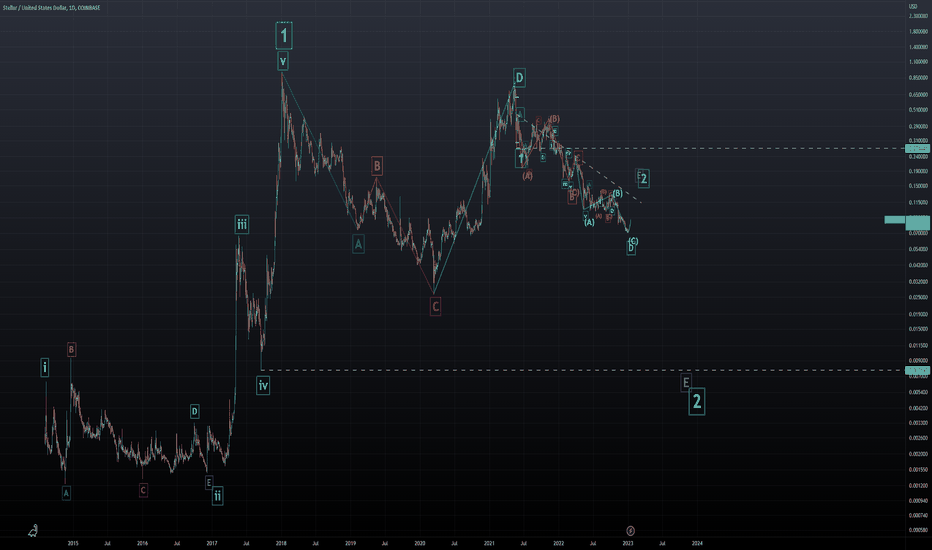
Task: Click the 0.005400 price axis value
Action: [x=918, y=392]
